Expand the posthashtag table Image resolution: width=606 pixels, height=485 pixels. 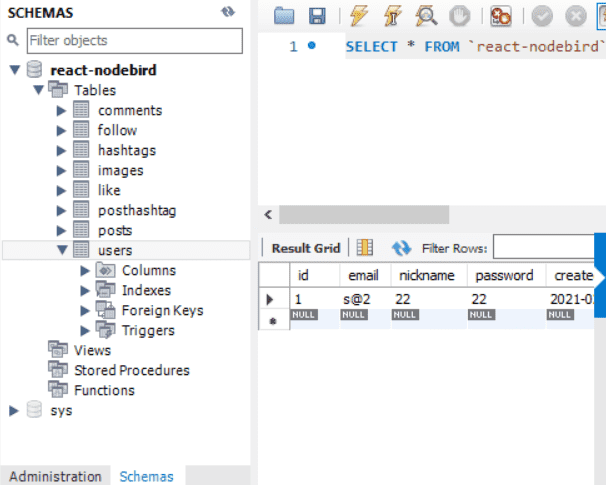(x=61, y=210)
